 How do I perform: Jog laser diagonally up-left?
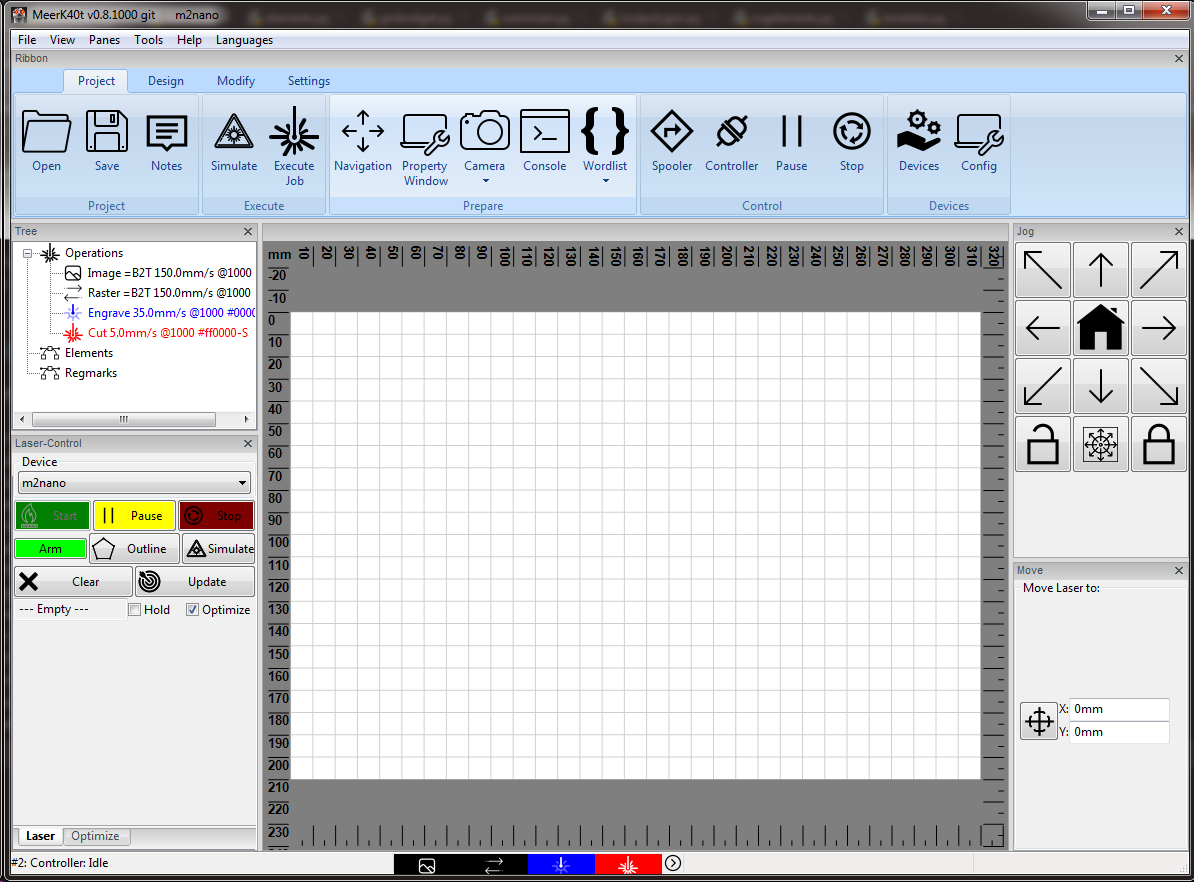[1042, 270]
